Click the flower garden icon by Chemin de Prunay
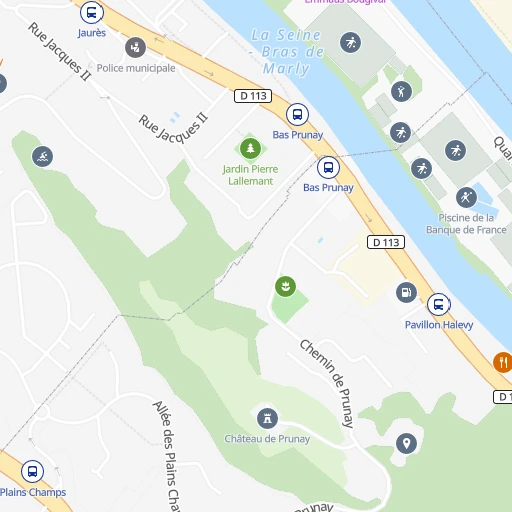This screenshot has height=512, width=512. tap(285, 286)
